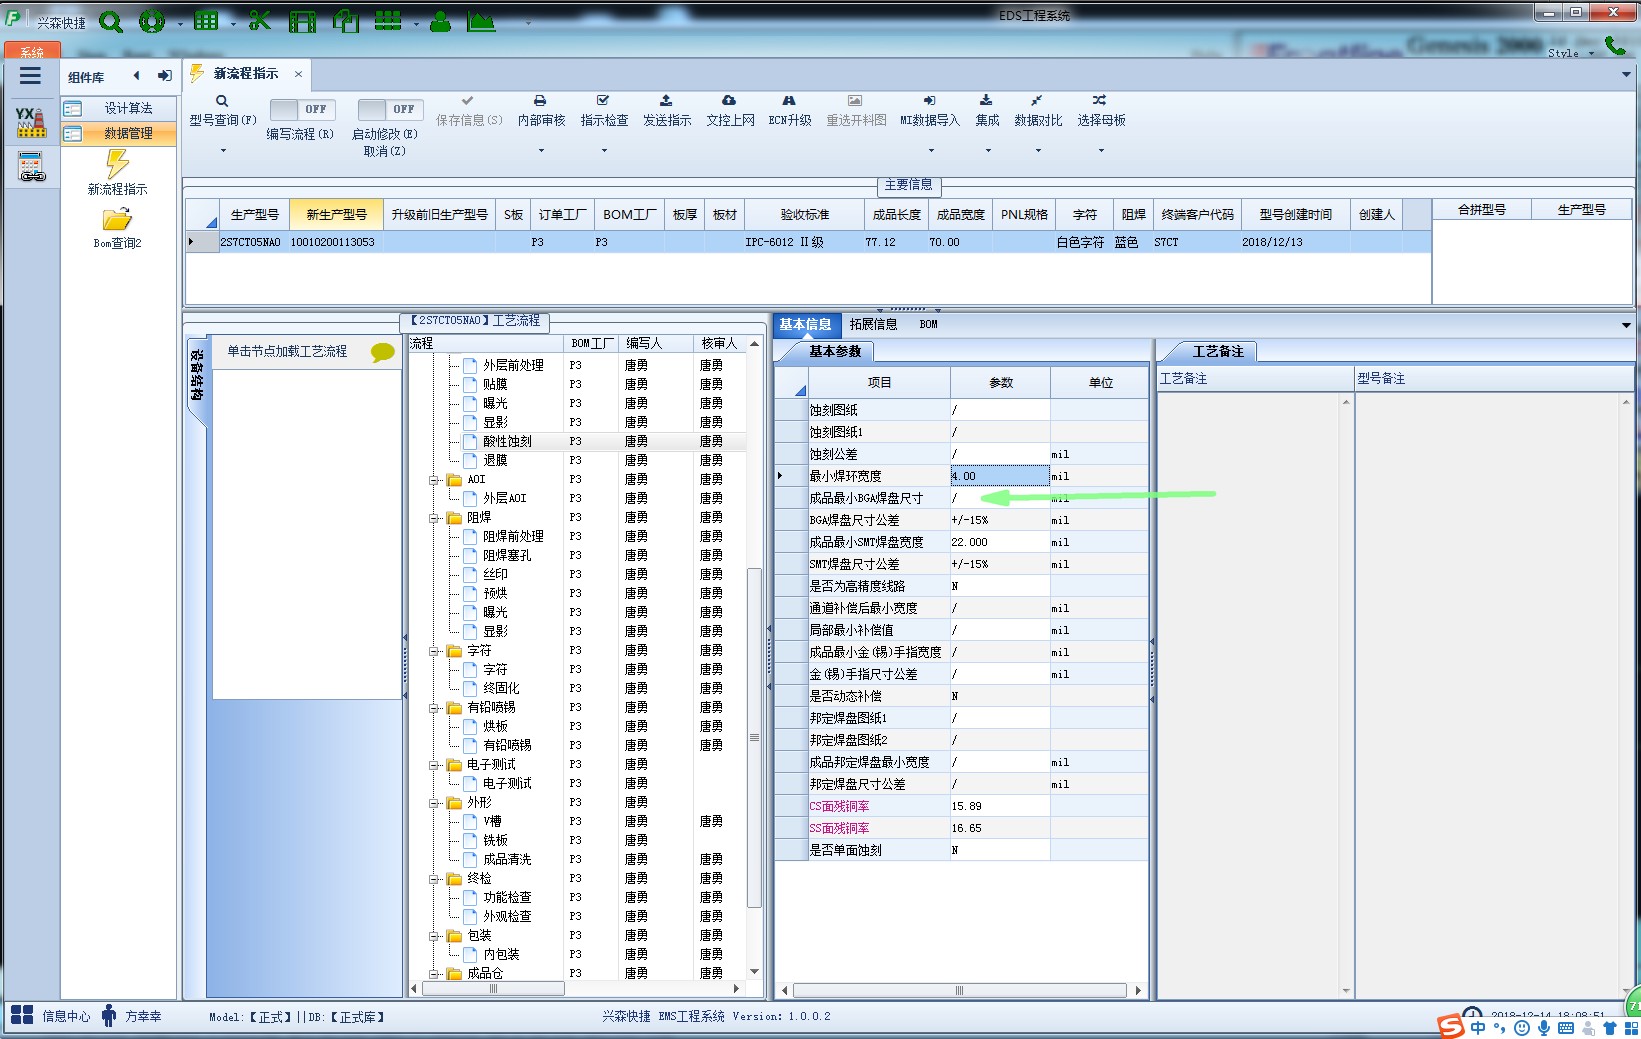The width and height of the screenshot is (1641, 1039).
Task: Collapse the 终检 tree folder
Action: tap(435, 879)
